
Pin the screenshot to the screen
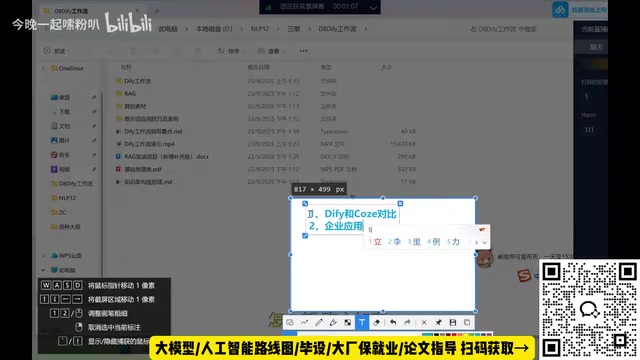[x=438, y=322]
